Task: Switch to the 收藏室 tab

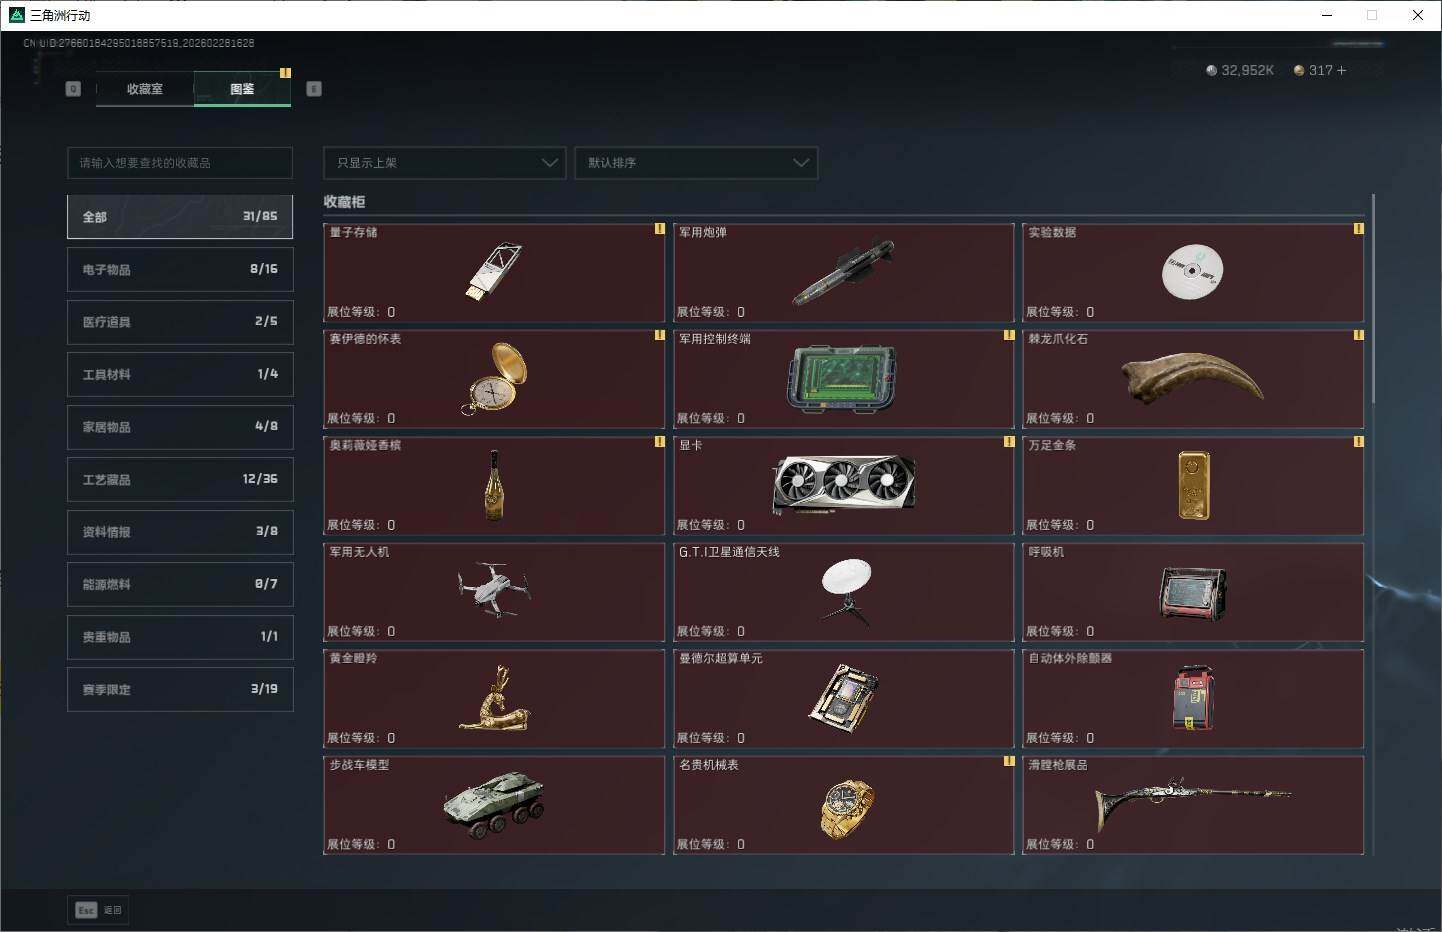Action: click(145, 89)
